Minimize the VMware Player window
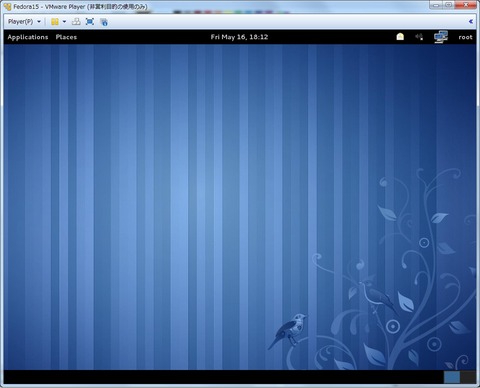The width and height of the screenshot is (480, 388). pyautogui.click(x=436, y=5)
